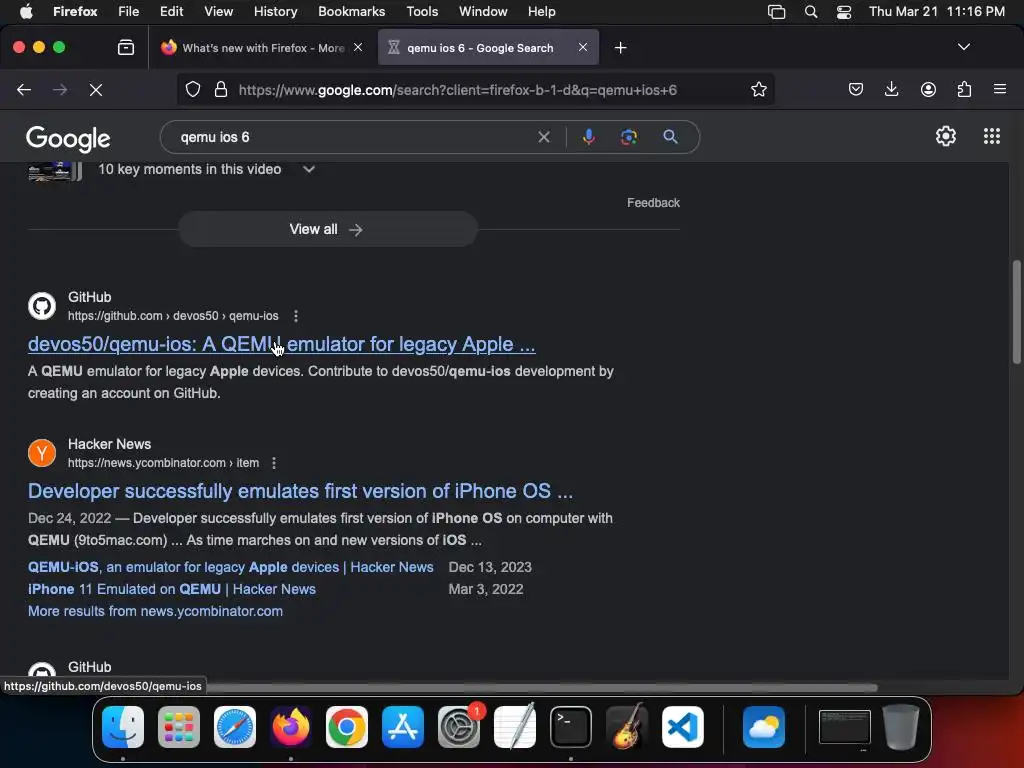Open the Downloads panel

[891, 89]
